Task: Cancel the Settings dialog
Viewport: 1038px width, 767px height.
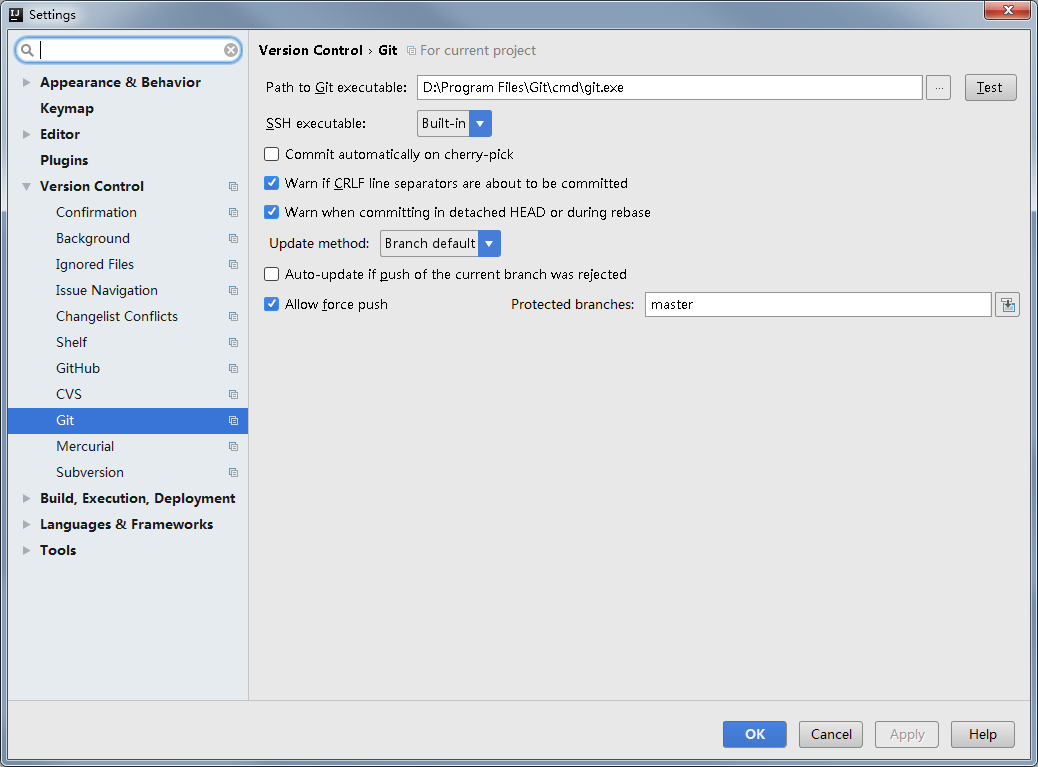Action: click(x=831, y=735)
